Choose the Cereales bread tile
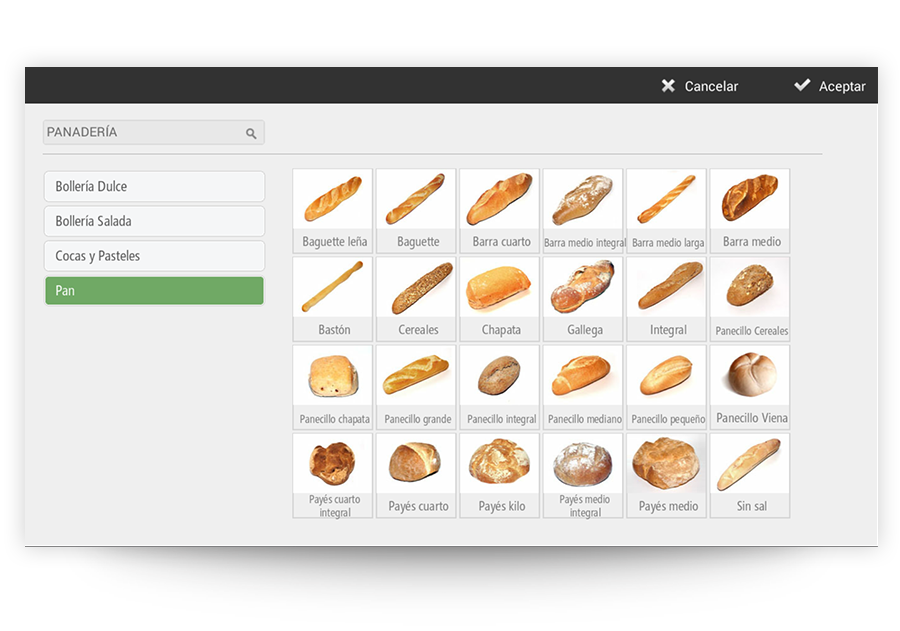 click(416, 299)
